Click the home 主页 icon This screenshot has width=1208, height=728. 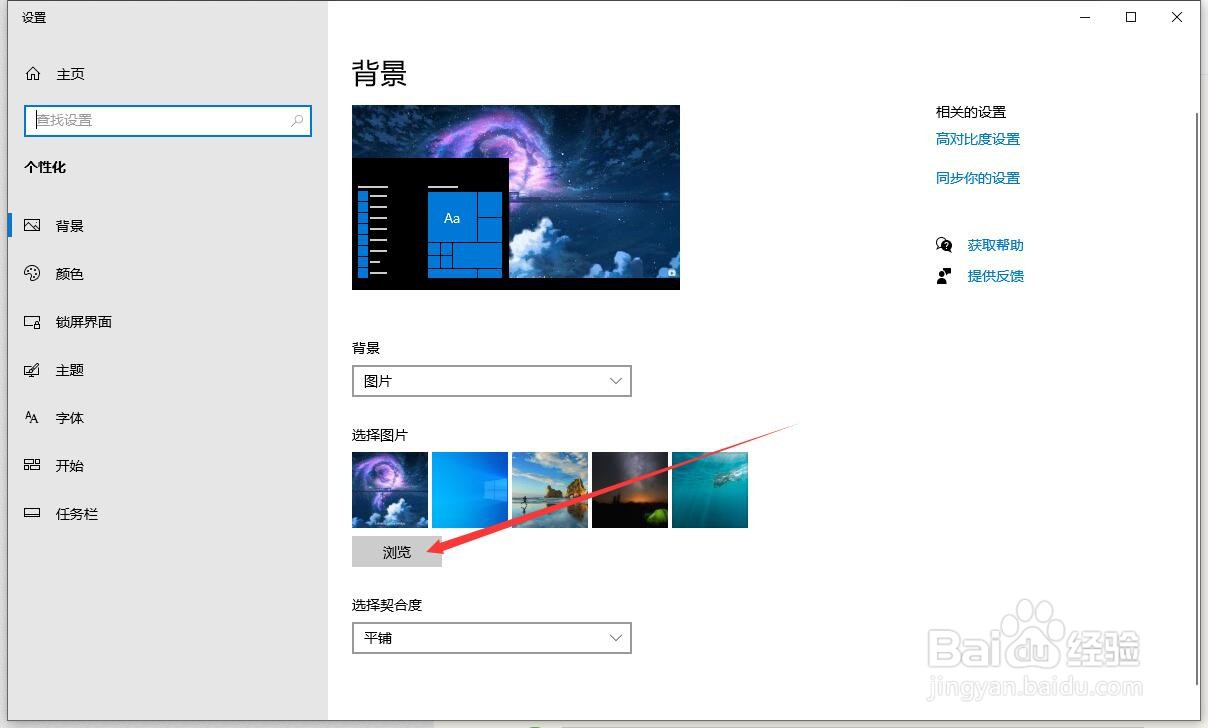pyautogui.click(x=31, y=73)
